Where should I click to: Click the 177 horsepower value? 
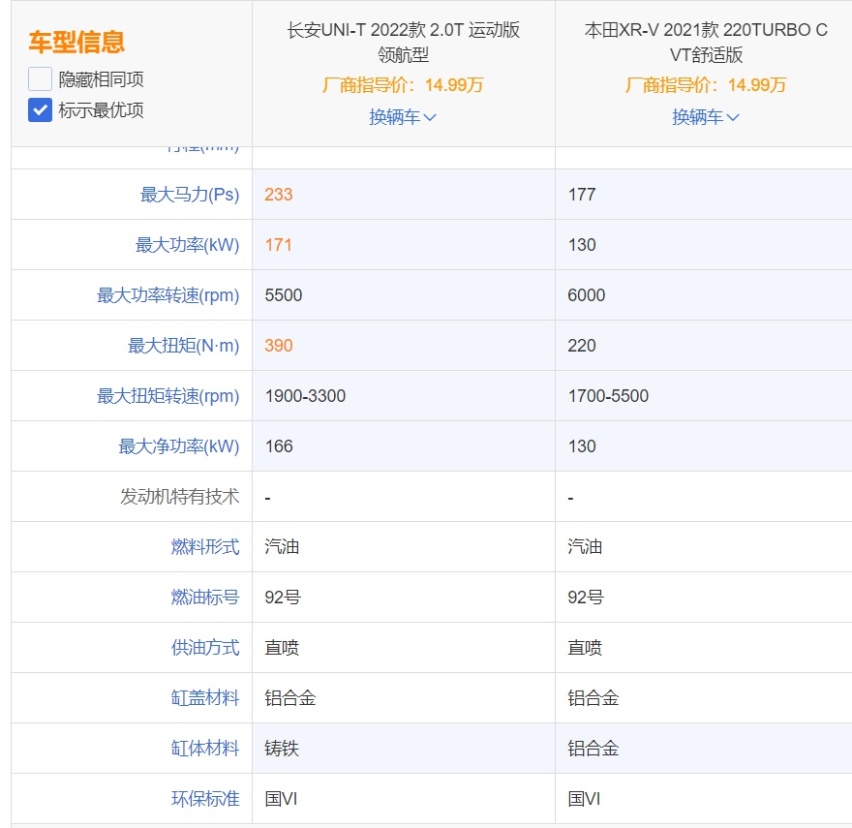click(x=582, y=195)
